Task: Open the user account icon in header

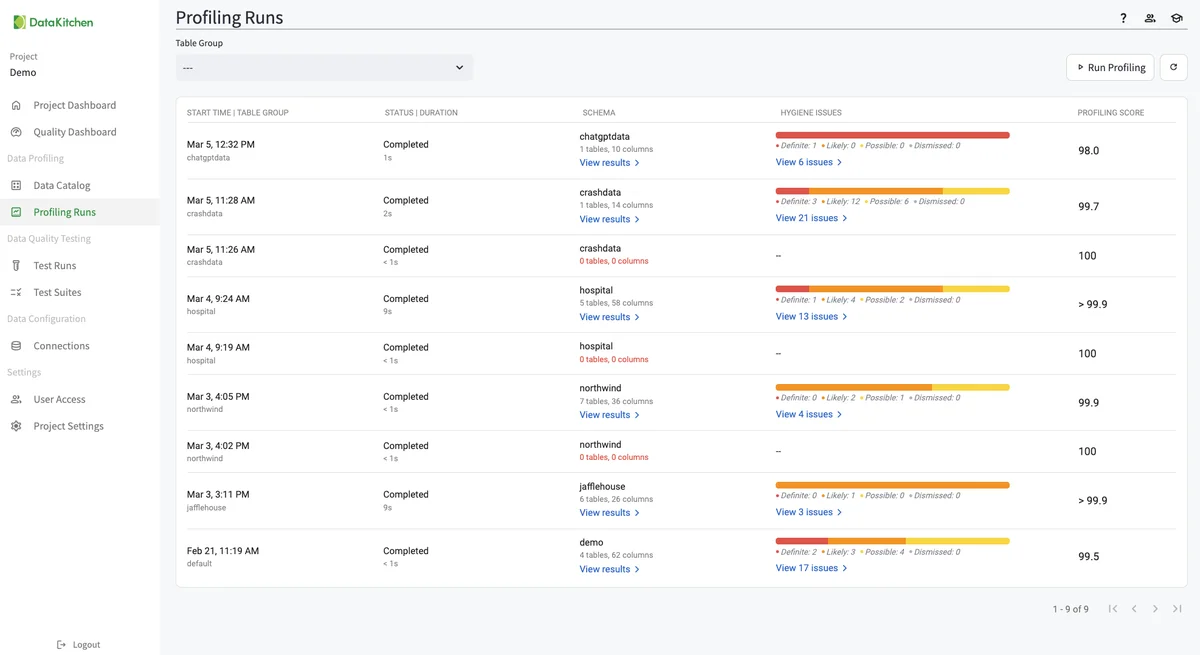Action: click(x=1150, y=18)
